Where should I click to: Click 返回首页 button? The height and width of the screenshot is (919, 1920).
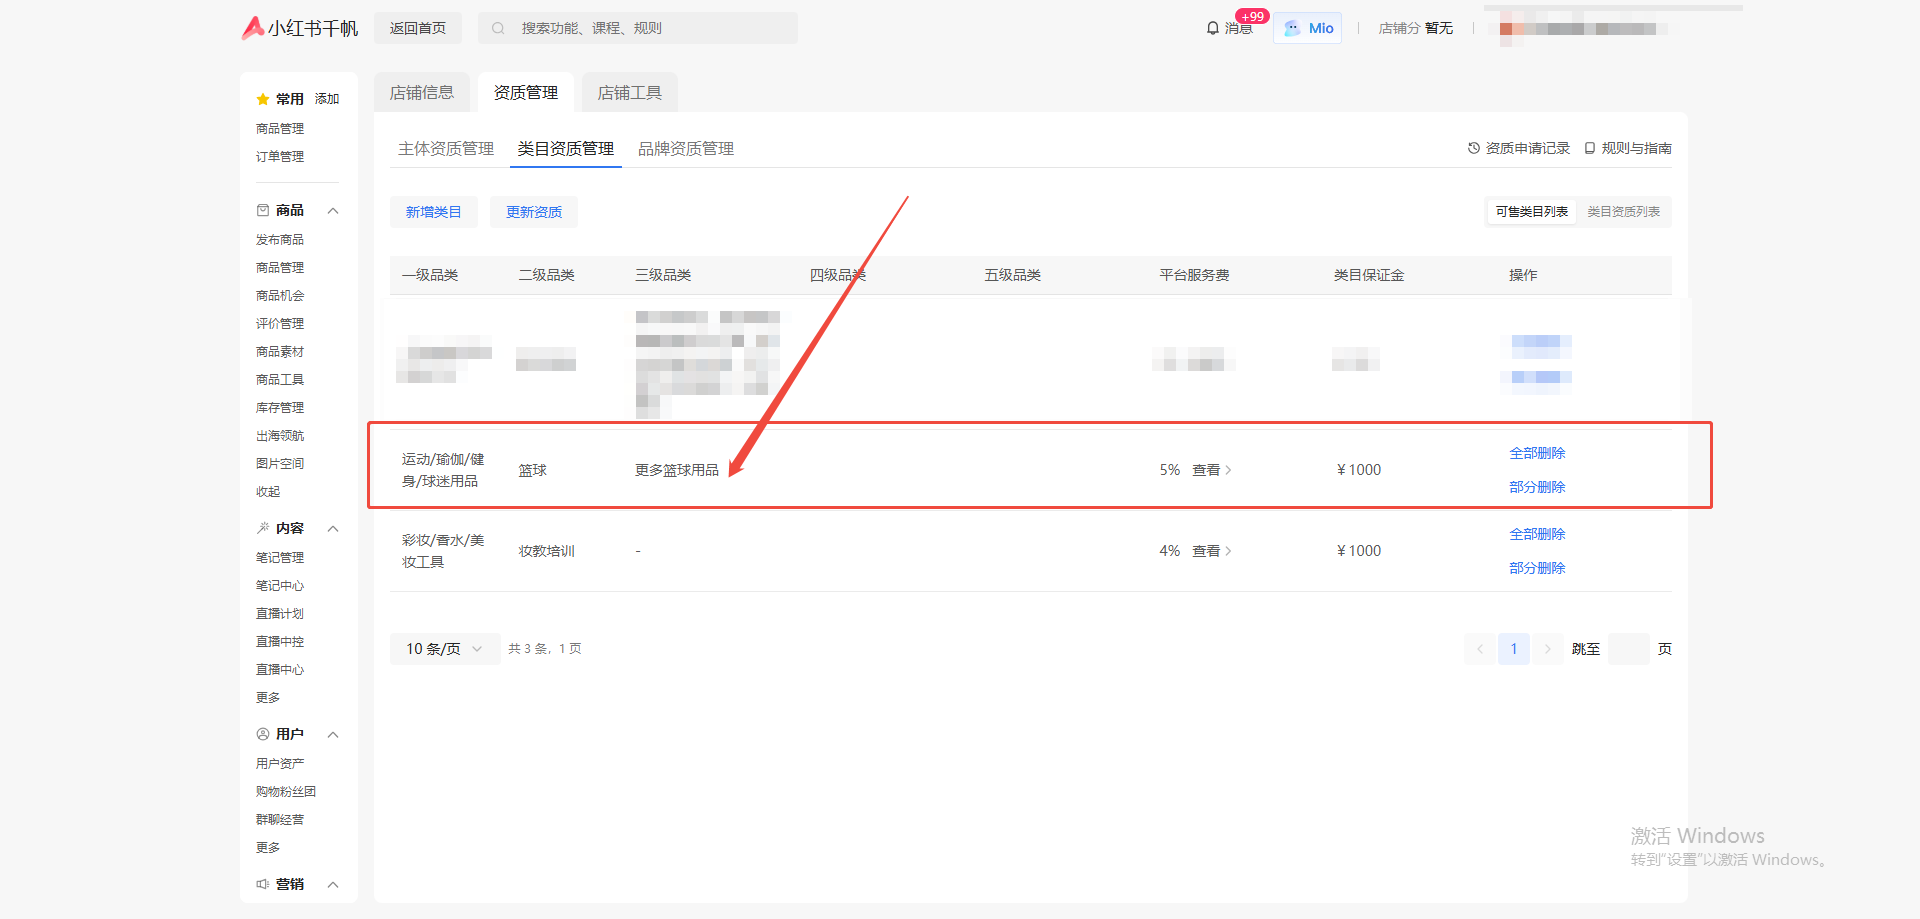(418, 28)
